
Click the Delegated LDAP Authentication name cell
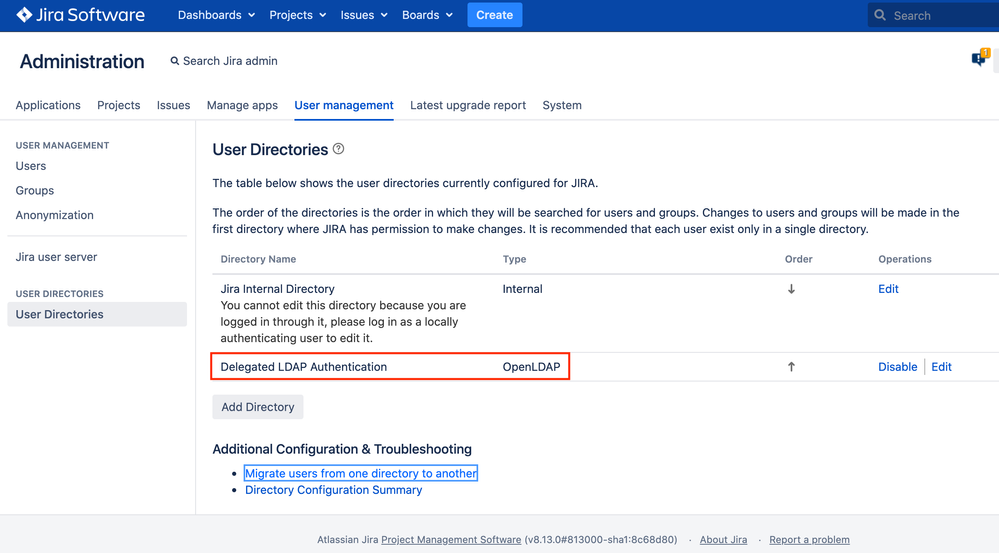click(303, 366)
